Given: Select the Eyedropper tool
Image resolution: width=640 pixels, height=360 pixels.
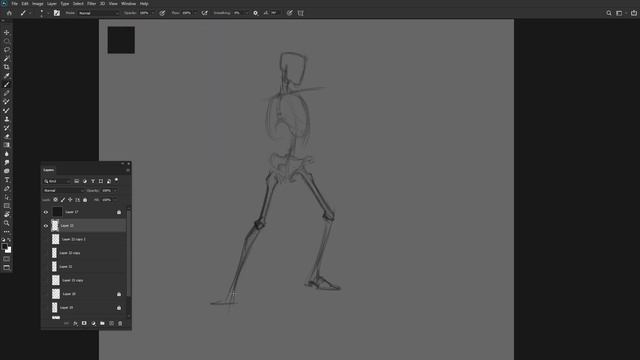Looking at the screenshot, I should tap(7, 76).
